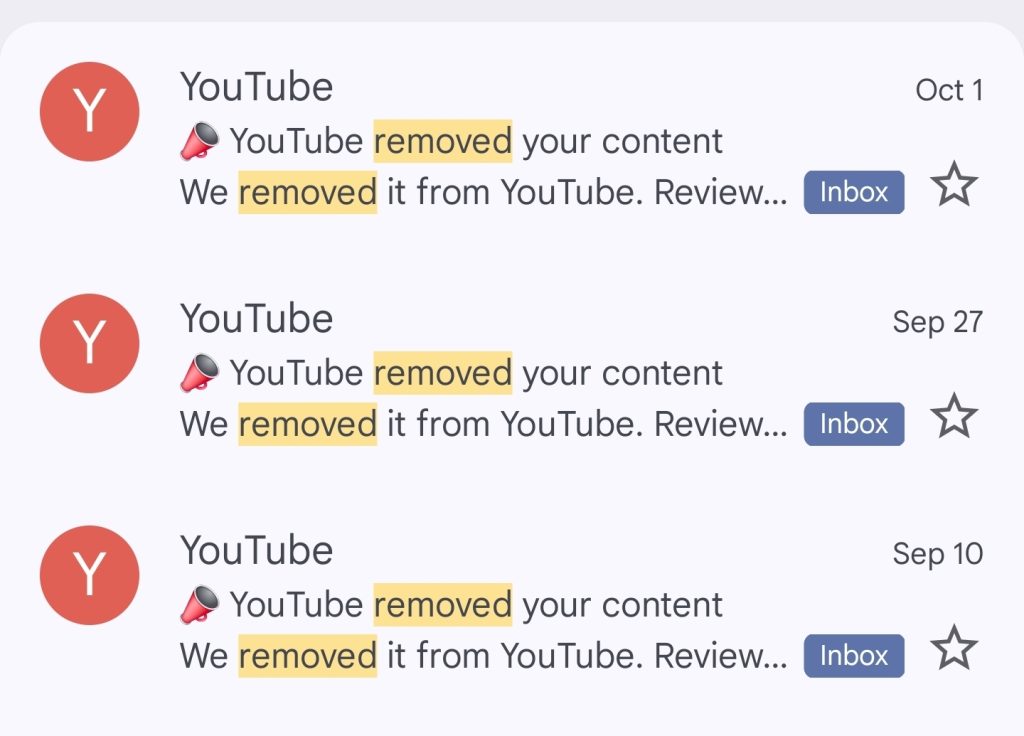Select the Sep 10 email's Y avatar

[x=89, y=575]
